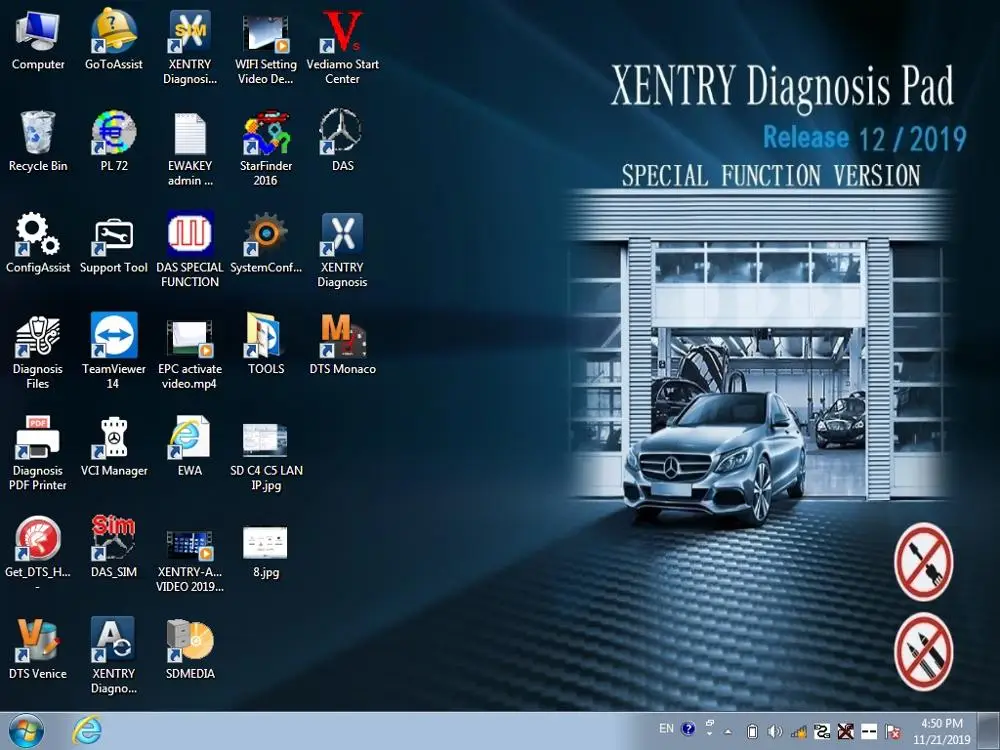This screenshot has height=750, width=1000.
Task: Open StarFinder 2016
Action: point(266,133)
